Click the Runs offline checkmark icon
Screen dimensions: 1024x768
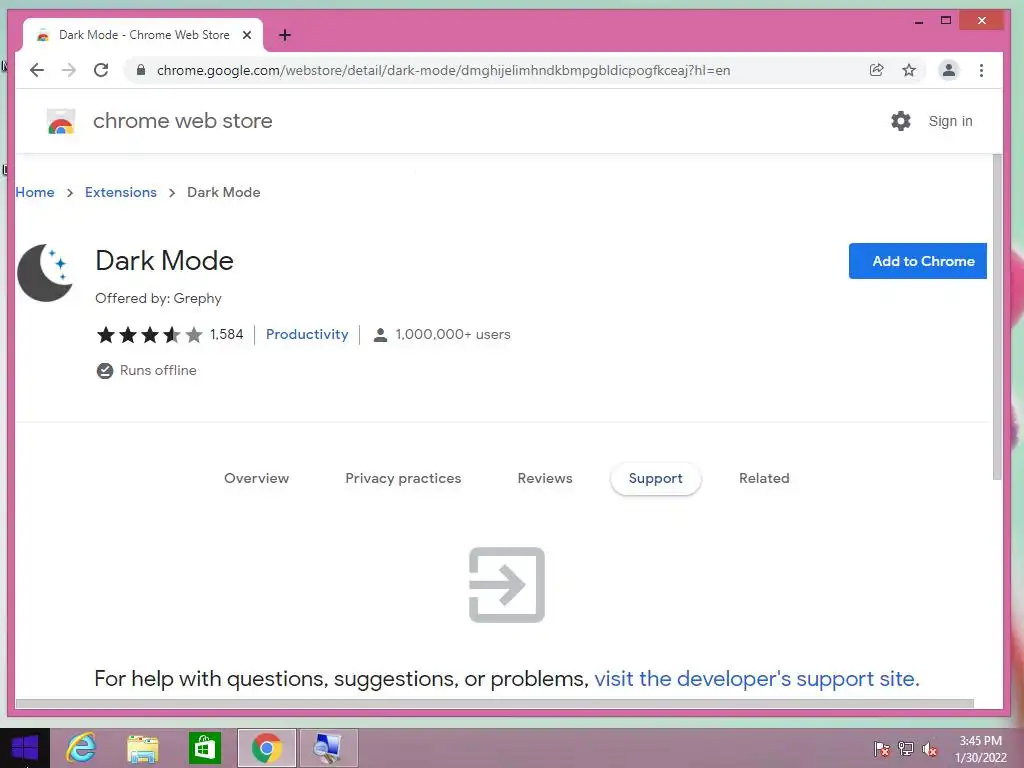click(104, 371)
